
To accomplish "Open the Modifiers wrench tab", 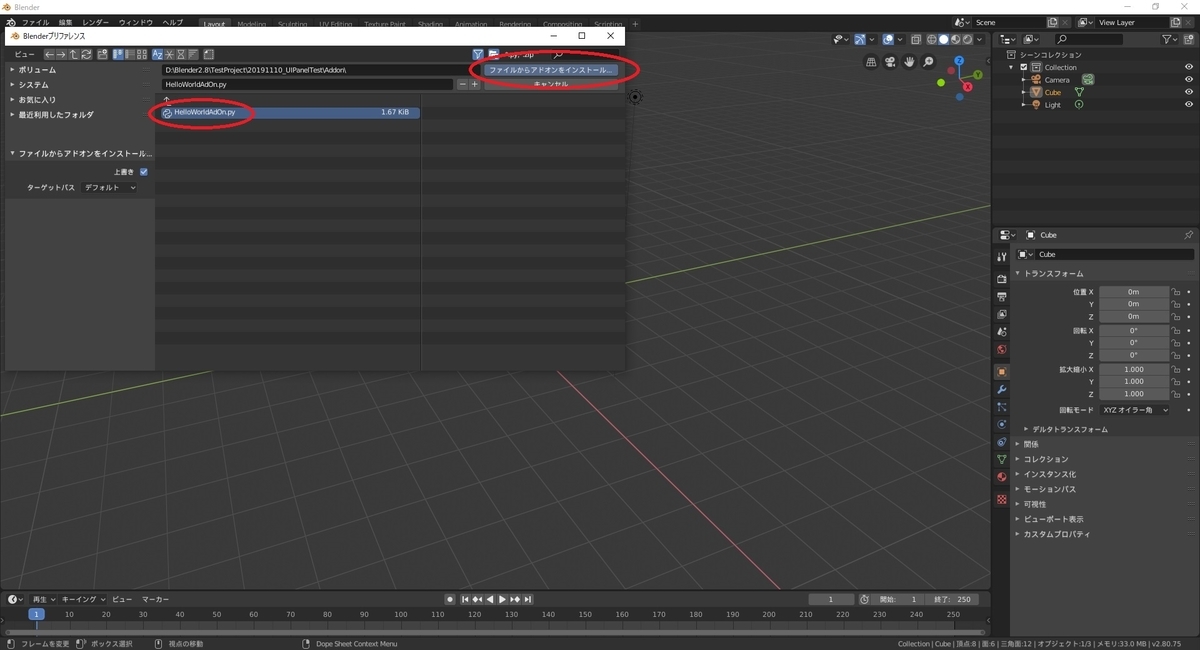I will (1002, 389).
